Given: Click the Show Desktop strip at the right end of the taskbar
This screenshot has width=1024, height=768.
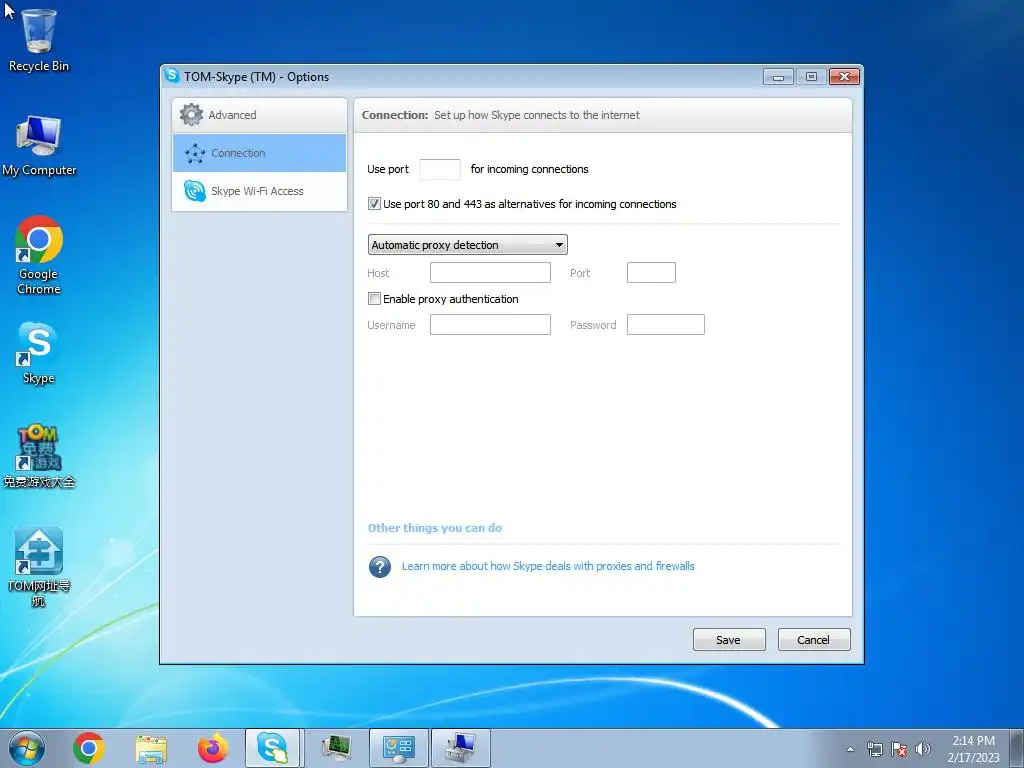Looking at the screenshot, I should [1017, 748].
